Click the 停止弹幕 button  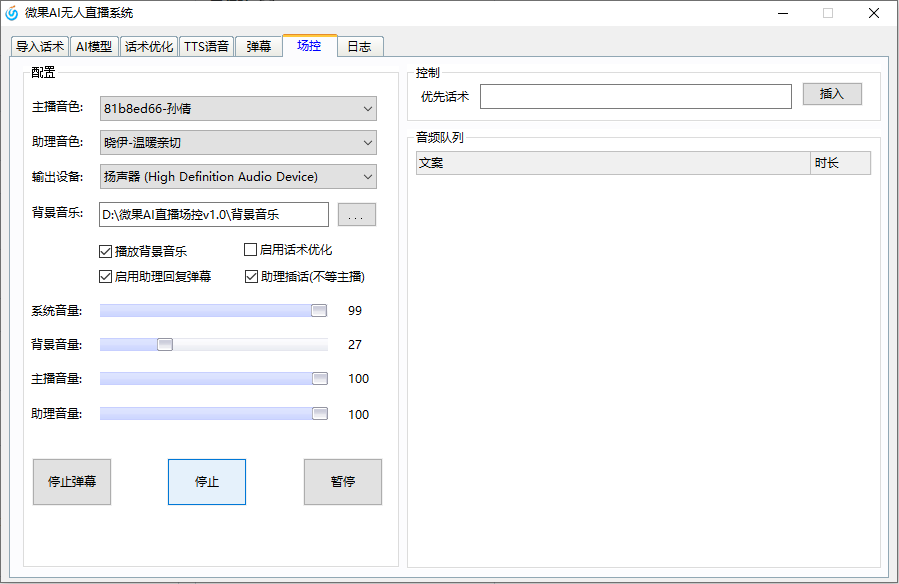tap(72, 482)
